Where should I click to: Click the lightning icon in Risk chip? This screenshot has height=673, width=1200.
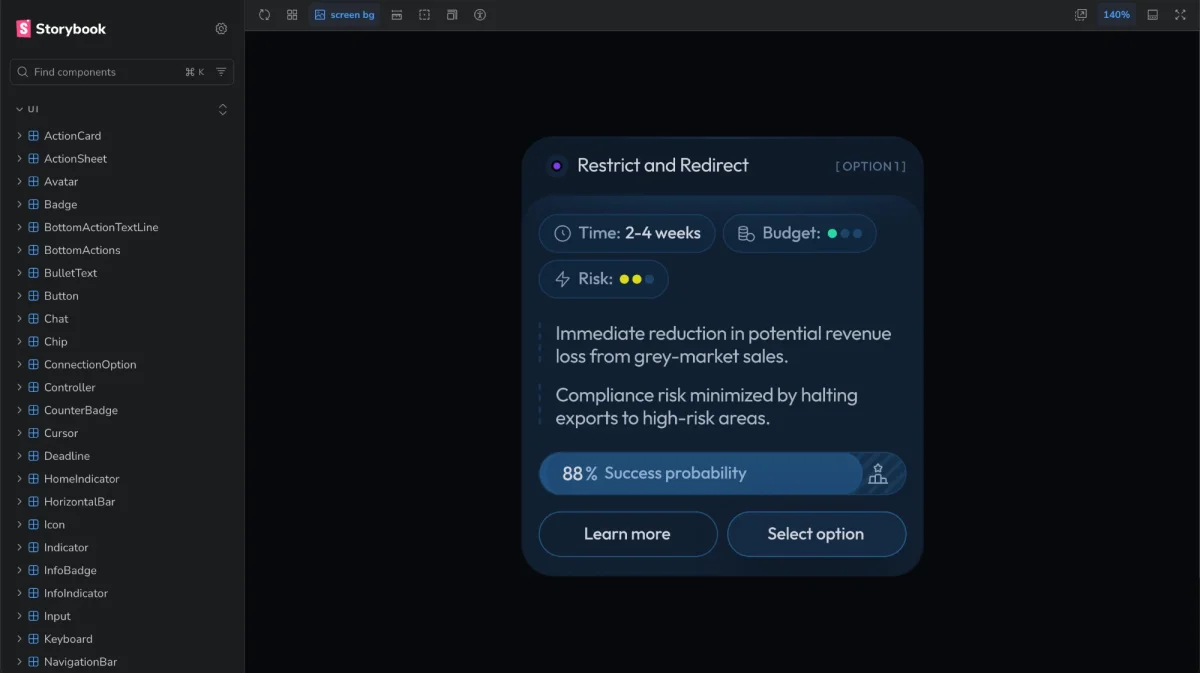(563, 279)
